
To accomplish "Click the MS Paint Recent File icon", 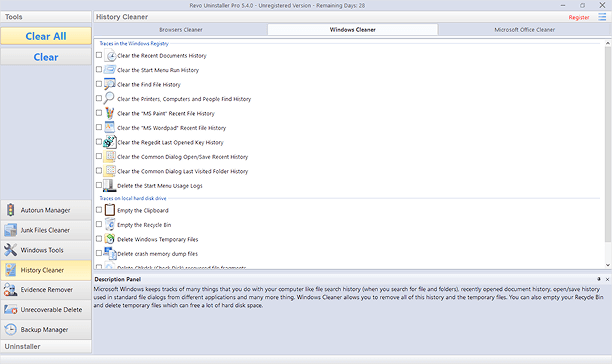I will click(x=110, y=113).
